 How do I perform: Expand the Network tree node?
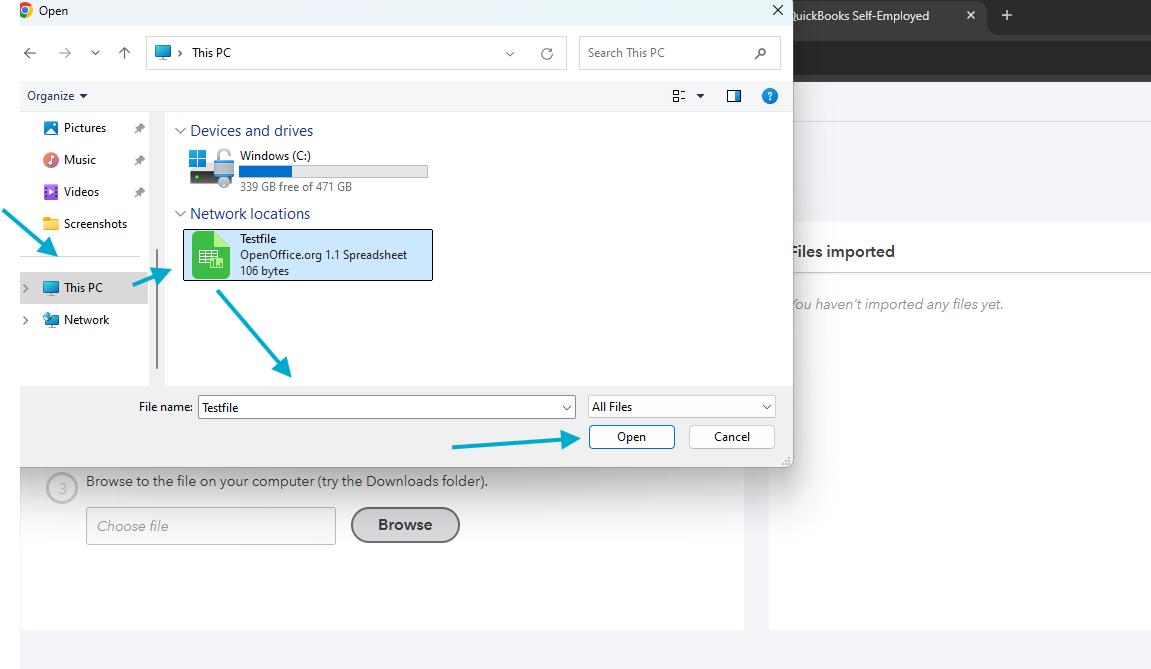coord(26,320)
